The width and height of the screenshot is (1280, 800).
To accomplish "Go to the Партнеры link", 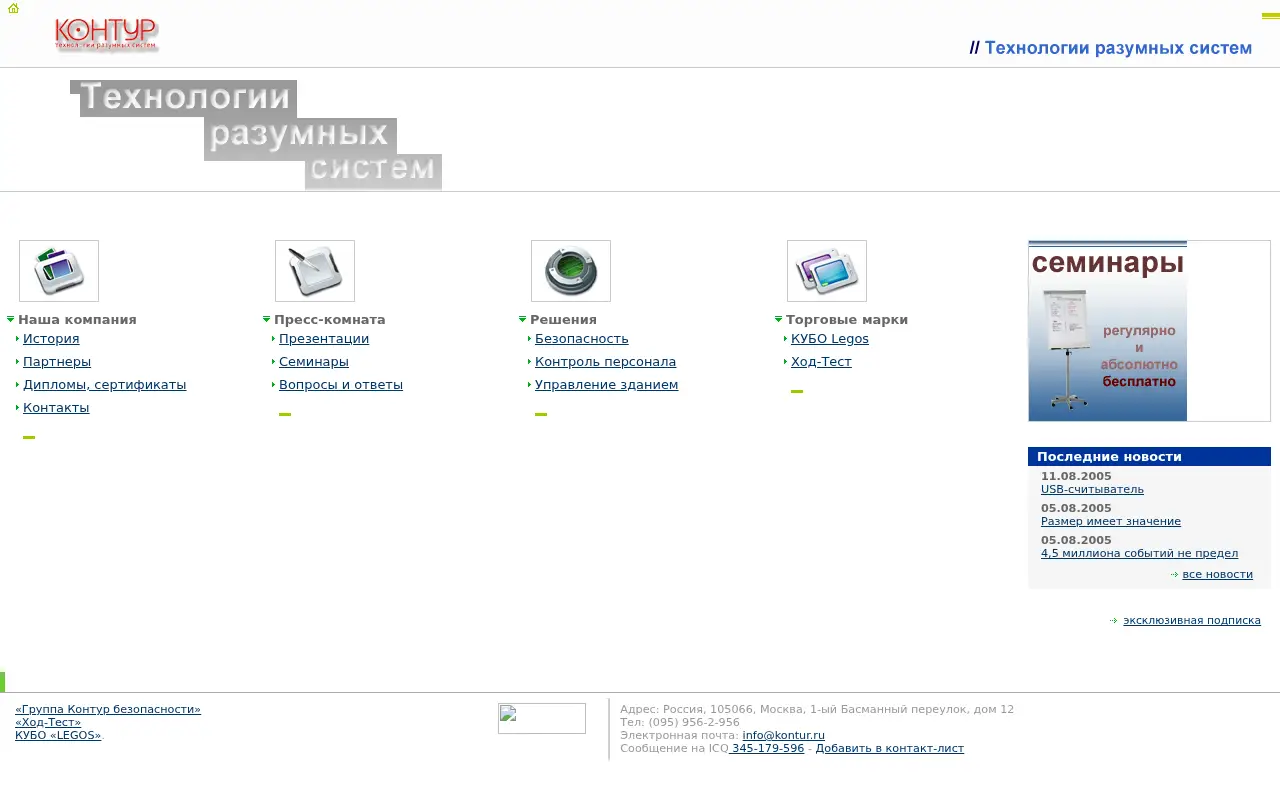I will point(57,362).
